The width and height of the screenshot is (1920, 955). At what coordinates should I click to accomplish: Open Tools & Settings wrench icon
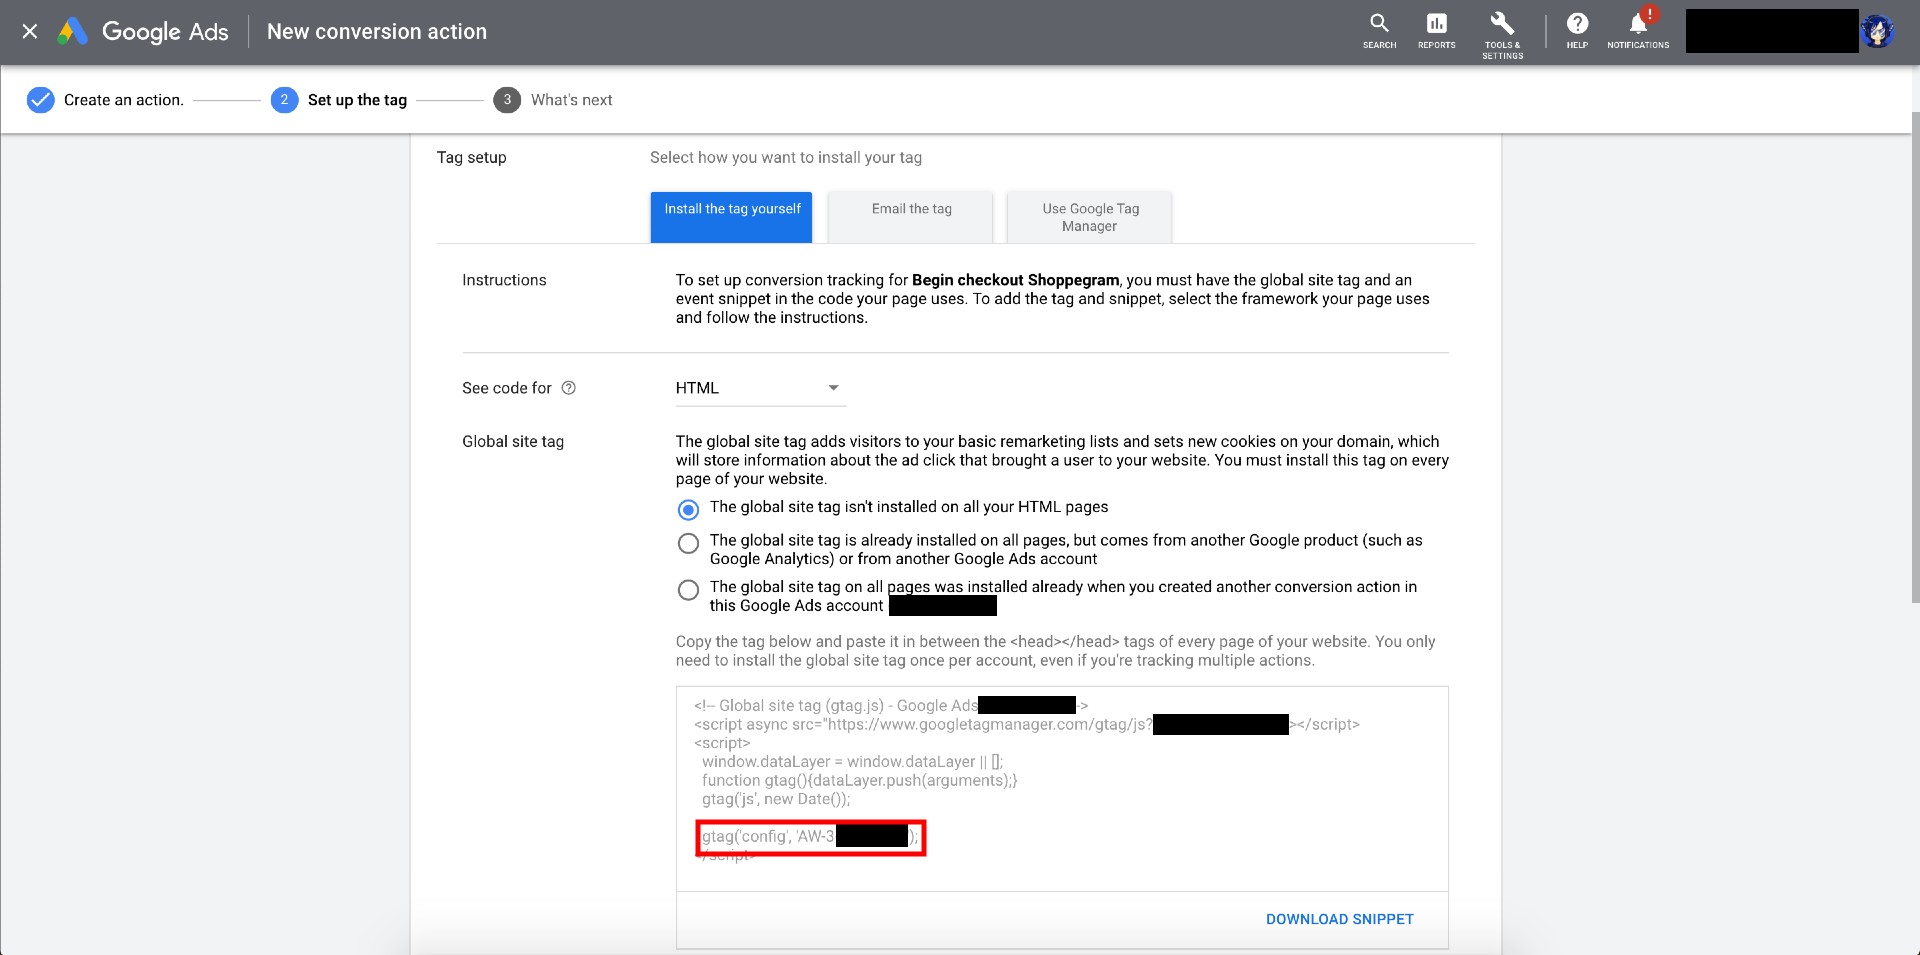(x=1502, y=35)
